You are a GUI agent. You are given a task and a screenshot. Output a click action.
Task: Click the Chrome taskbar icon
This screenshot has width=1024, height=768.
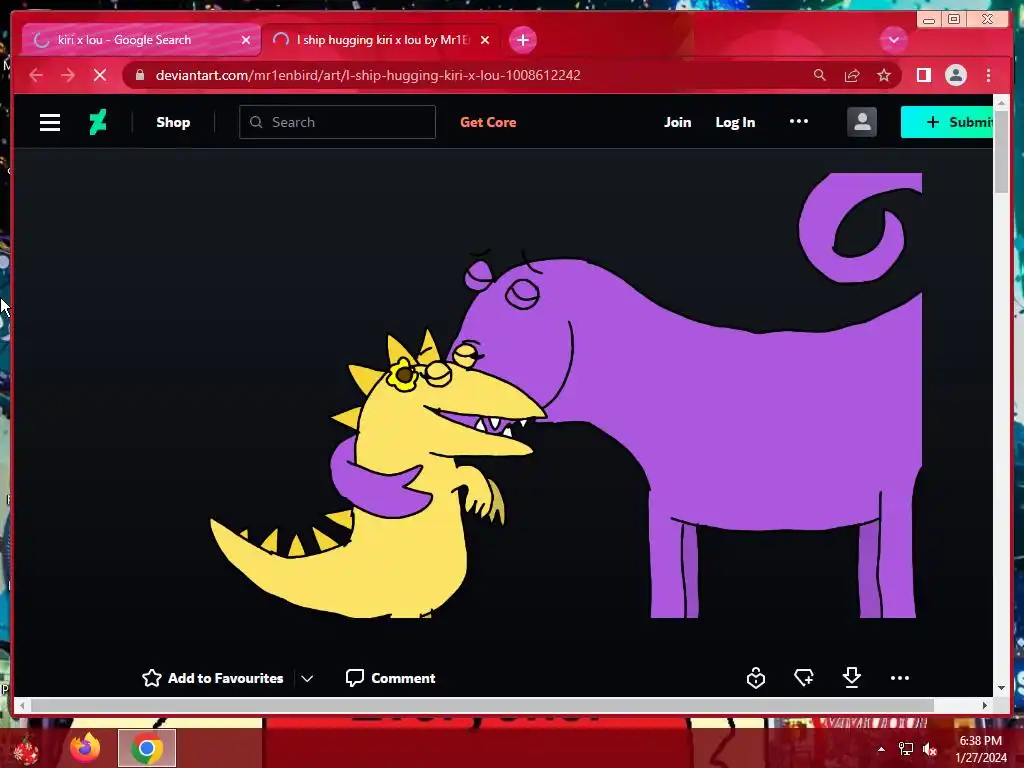click(x=147, y=748)
